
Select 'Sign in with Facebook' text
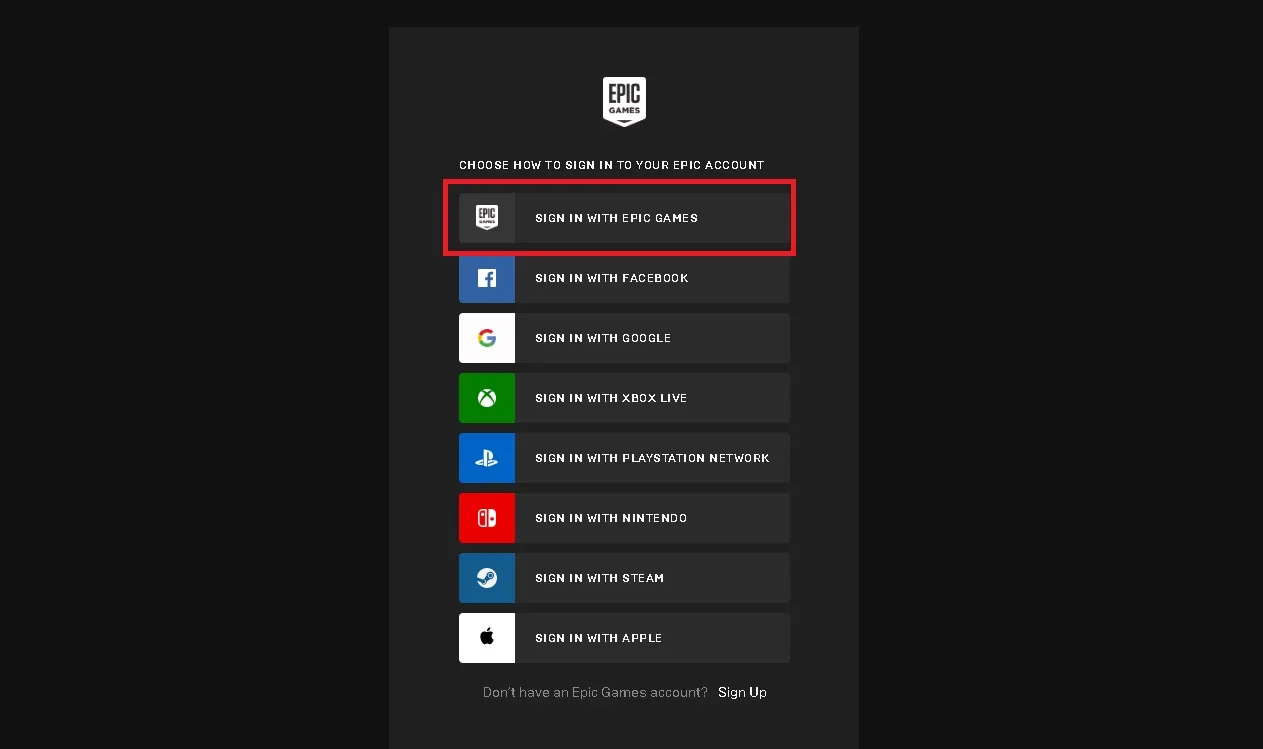(611, 278)
